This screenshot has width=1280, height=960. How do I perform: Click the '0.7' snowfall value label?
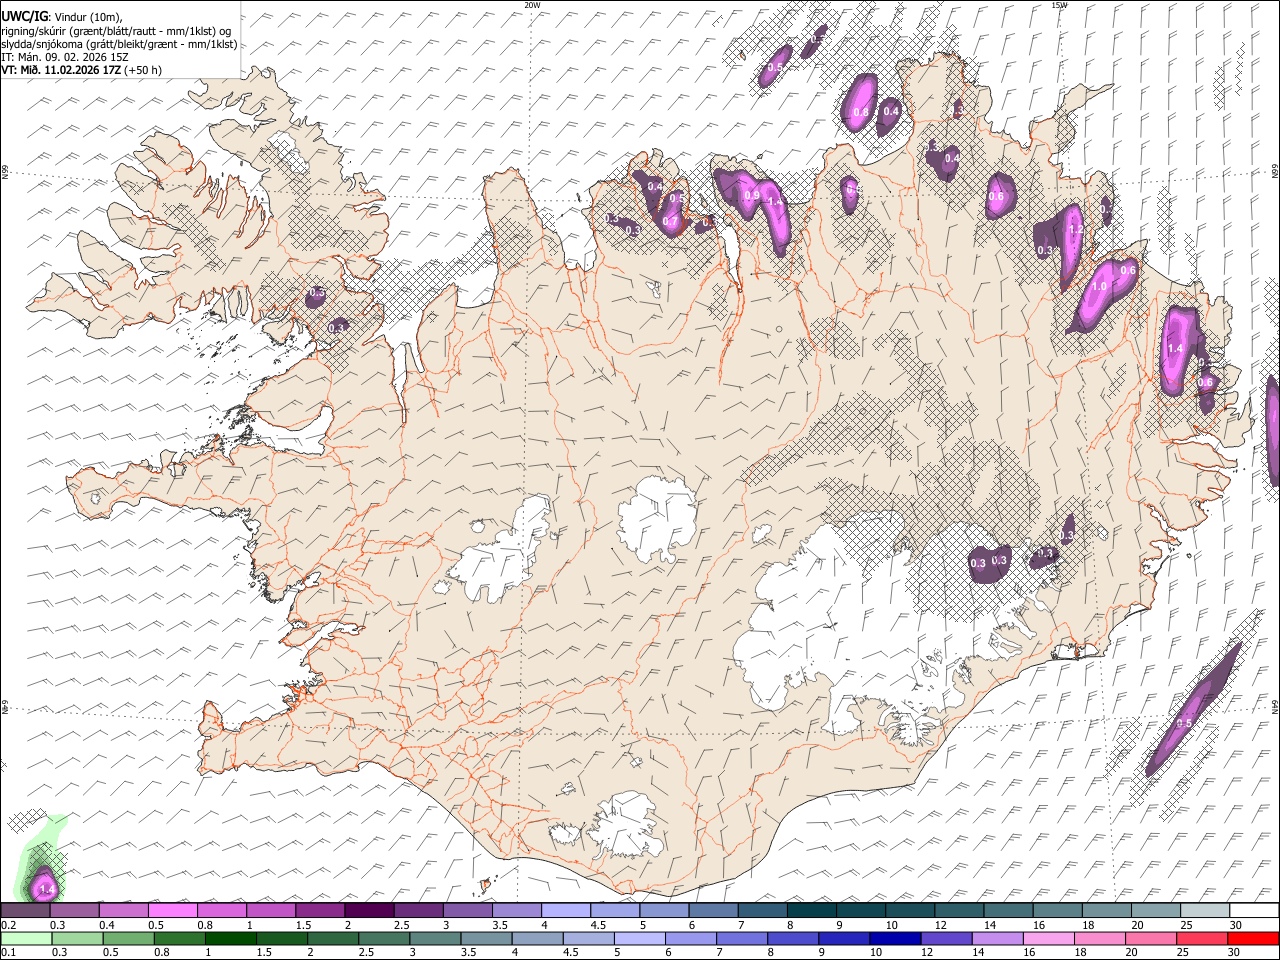click(x=670, y=222)
